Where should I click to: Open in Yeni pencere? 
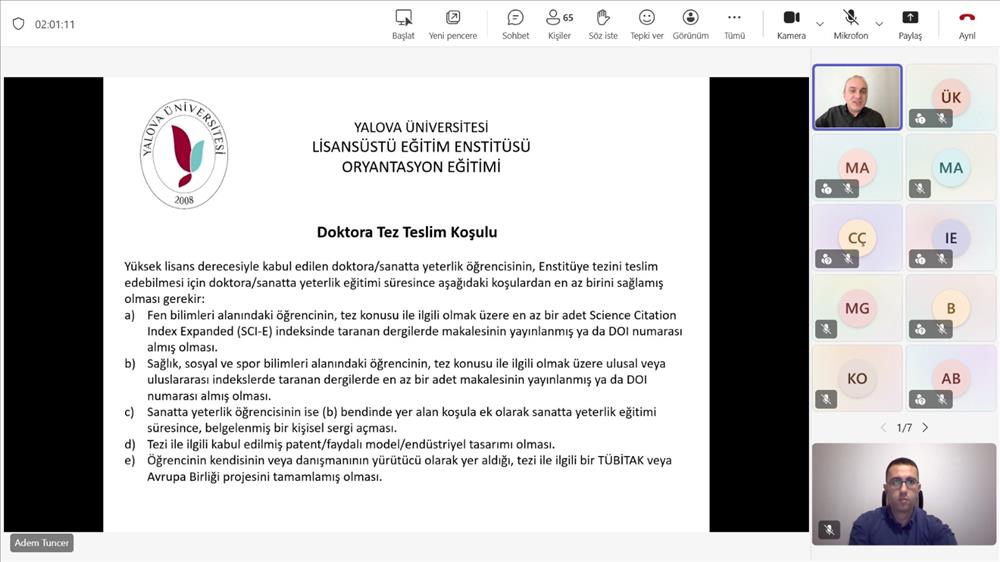(x=453, y=24)
